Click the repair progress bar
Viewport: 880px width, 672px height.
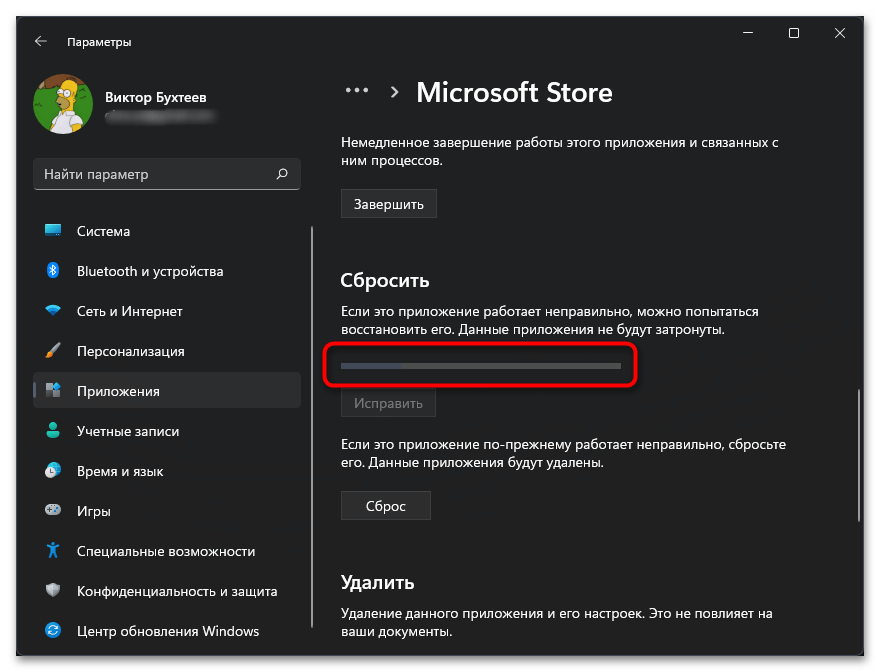pos(480,366)
